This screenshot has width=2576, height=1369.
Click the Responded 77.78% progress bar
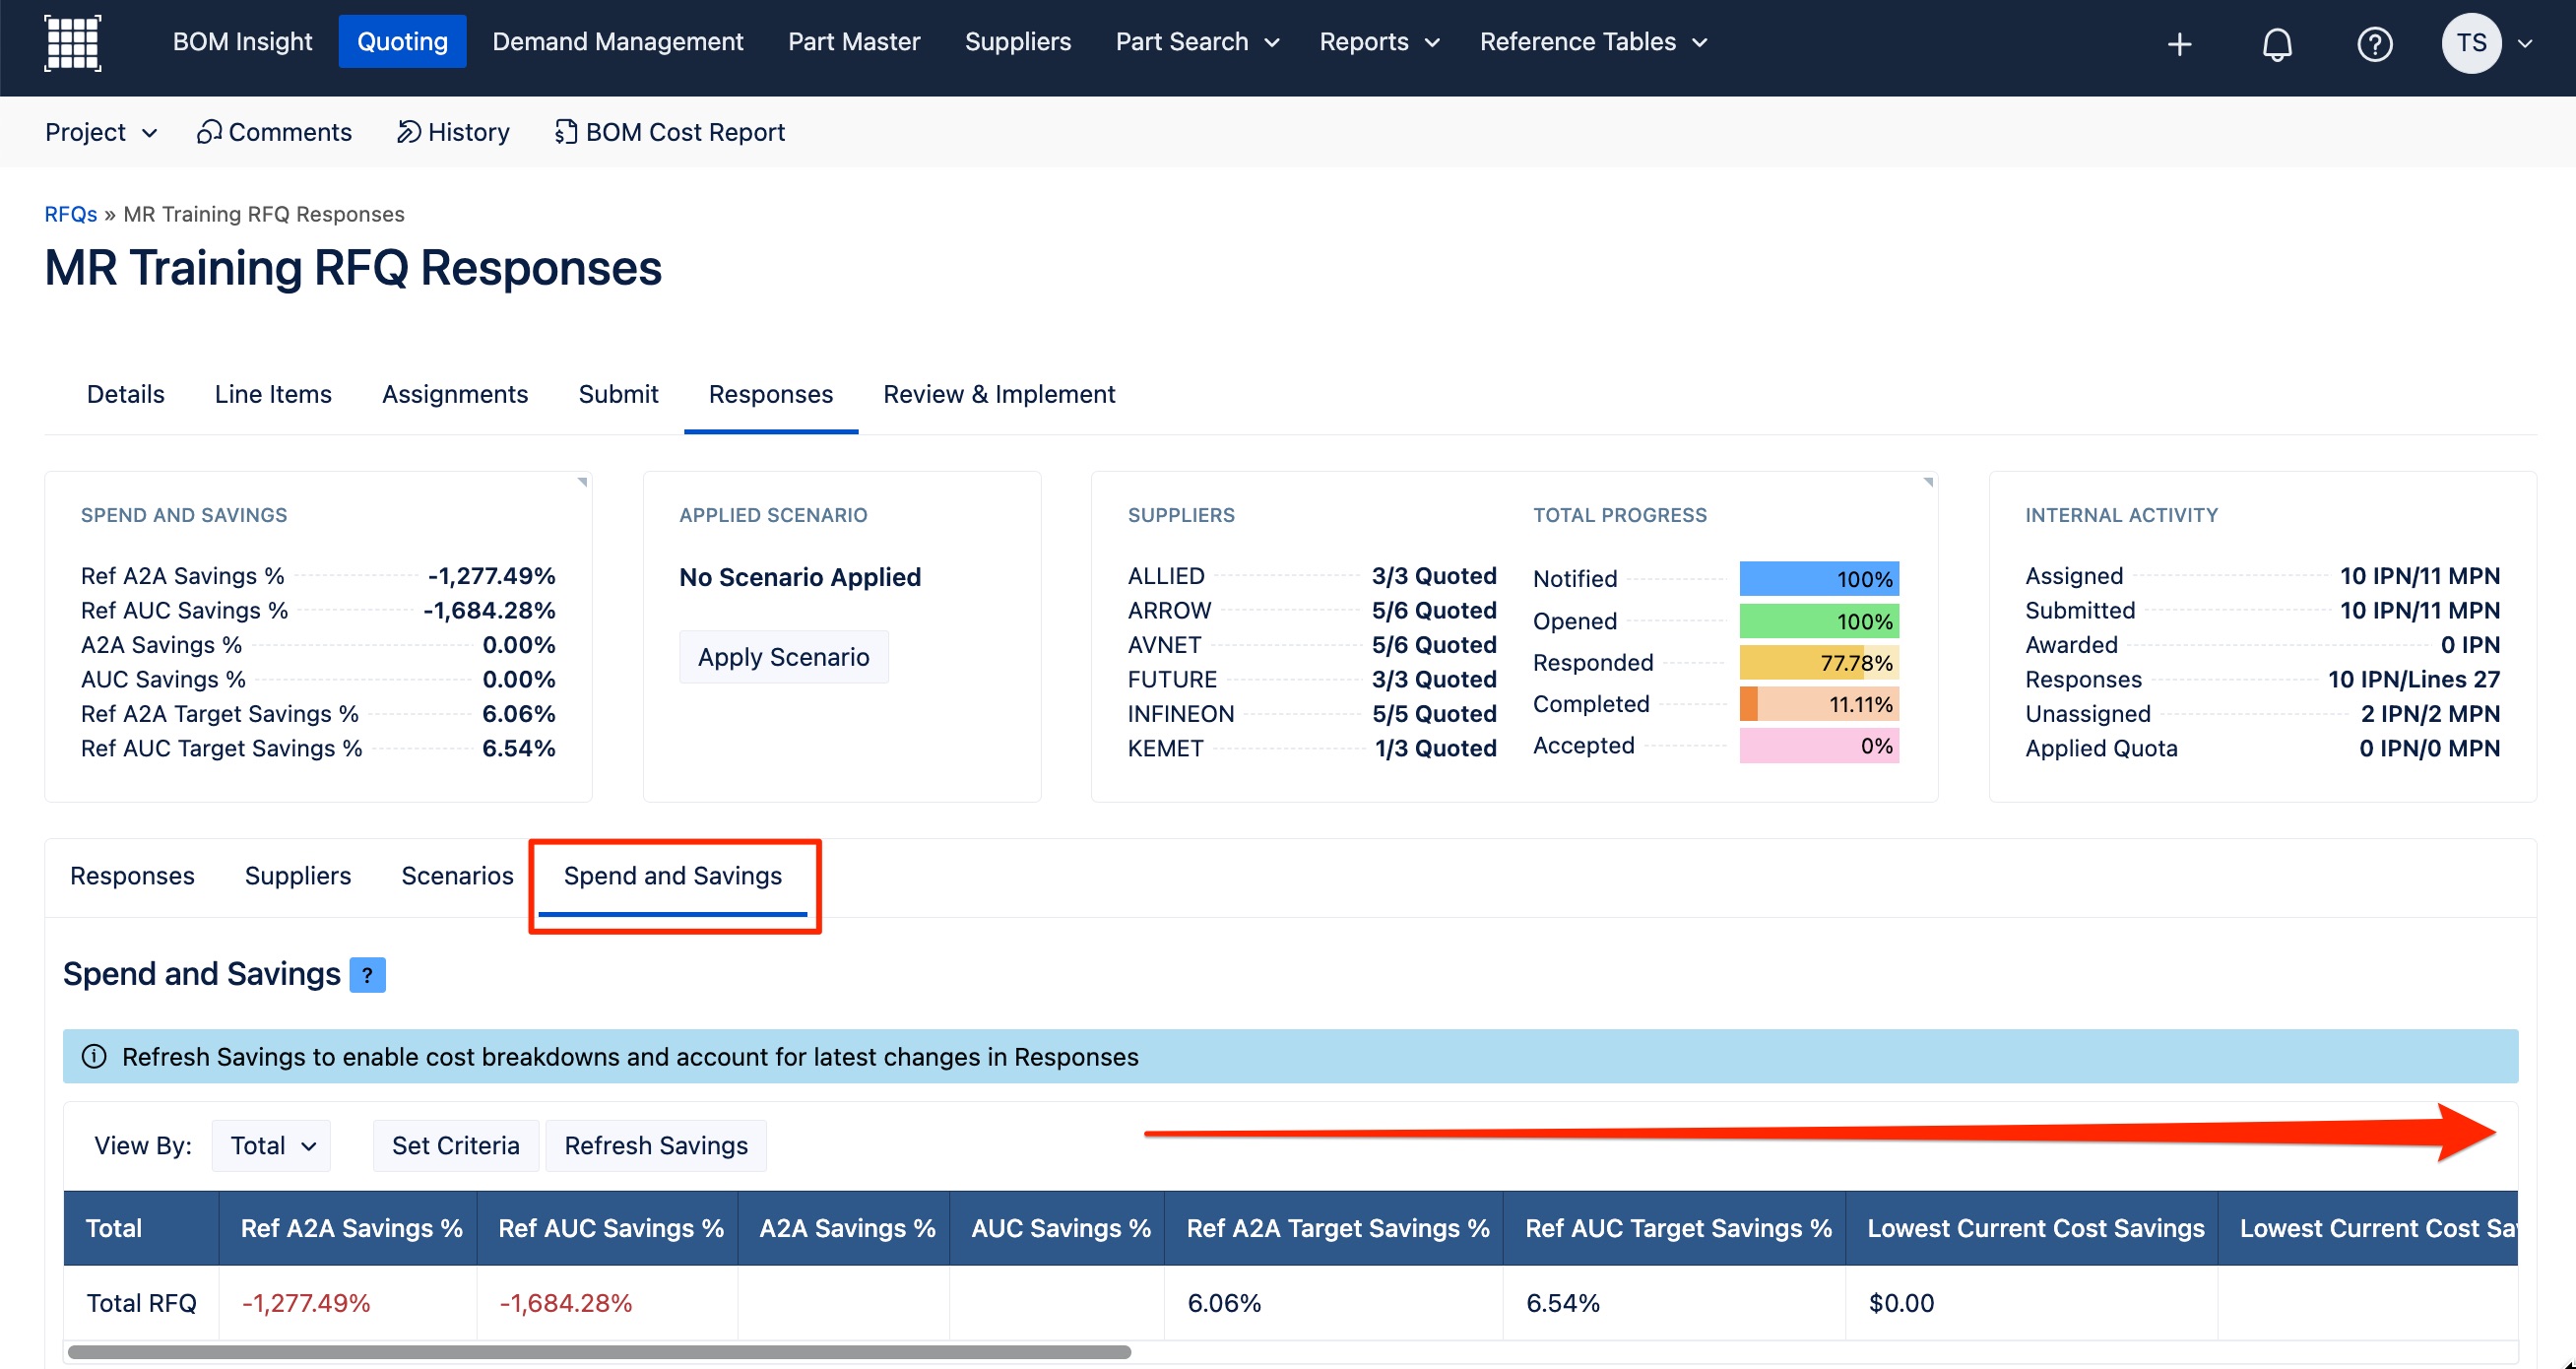[x=1819, y=663]
